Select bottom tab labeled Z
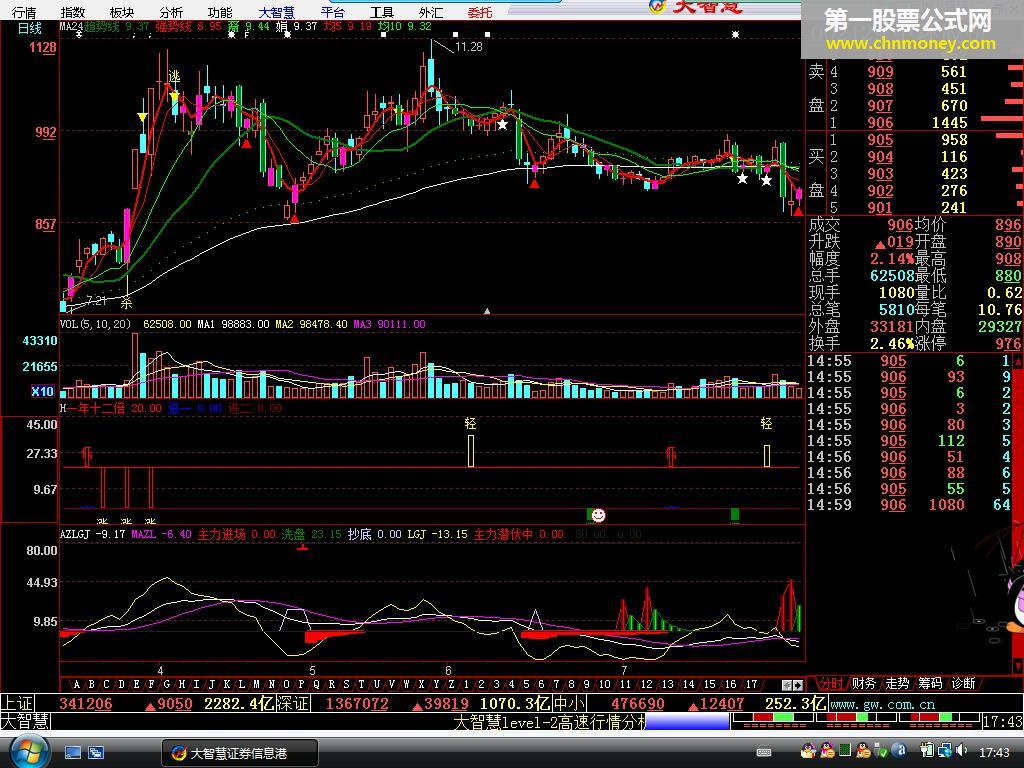This screenshot has width=1024, height=768. pyautogui.click(x=451, y=684)
